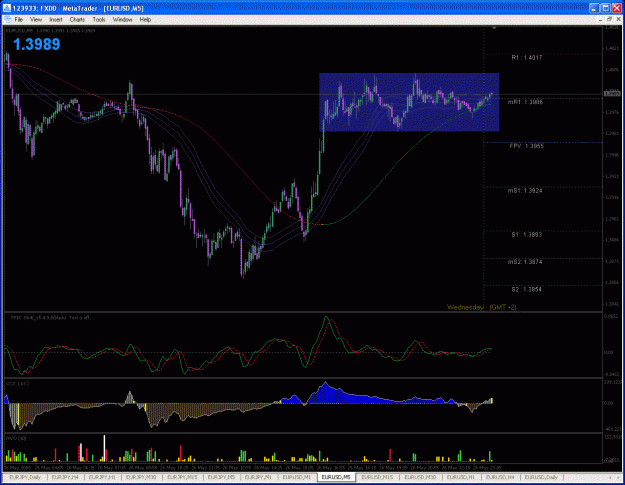Screen dimensions: 625x485
Task: Open the Help menu
Action: pyautogui.click(x=145, y=20)
